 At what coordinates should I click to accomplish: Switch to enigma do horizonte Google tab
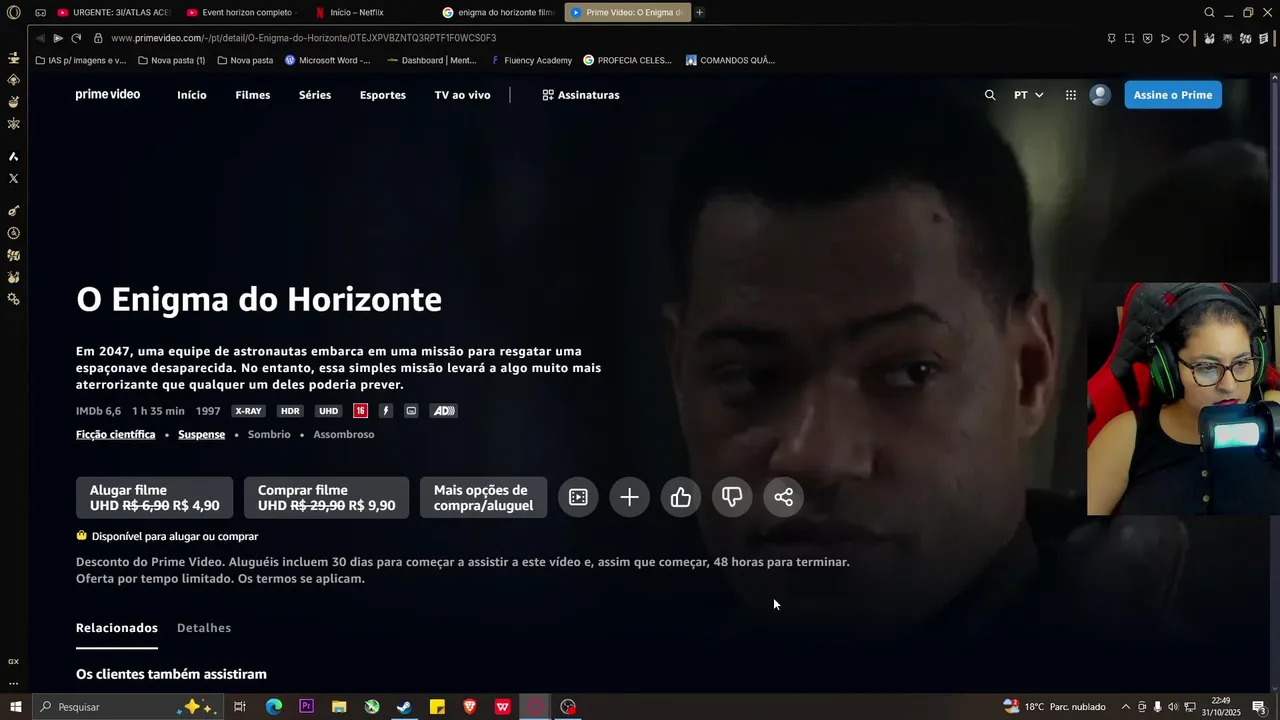coord(499,12)
